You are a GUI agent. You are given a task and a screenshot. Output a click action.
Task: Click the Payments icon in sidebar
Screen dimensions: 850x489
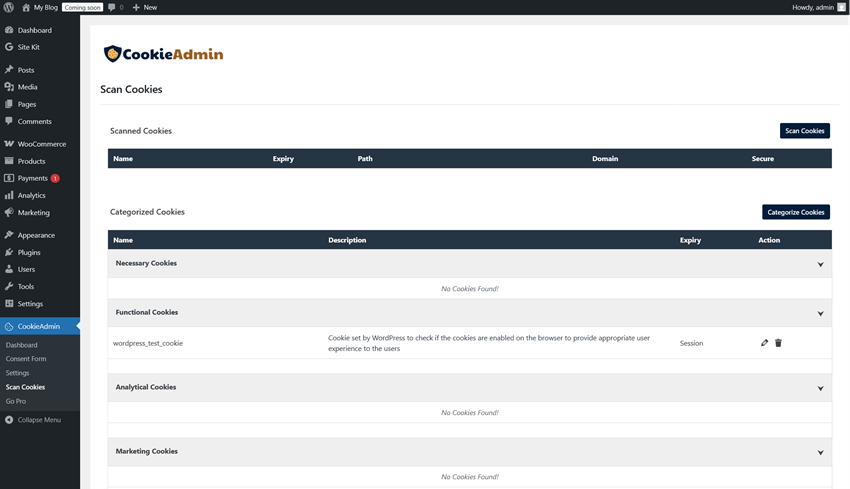pyautogui.click(x=9, y=178)
